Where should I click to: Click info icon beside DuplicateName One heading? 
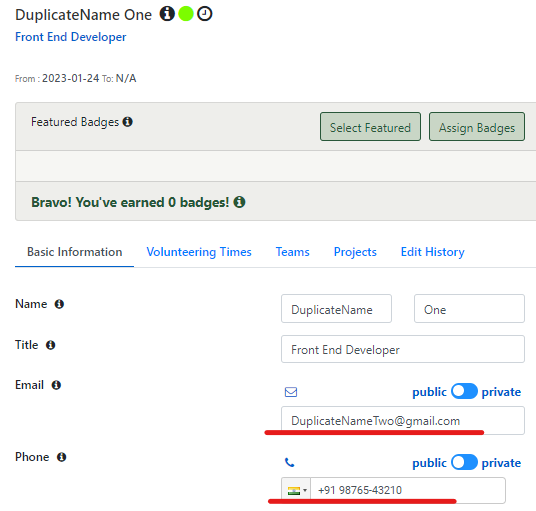[167, 14]
